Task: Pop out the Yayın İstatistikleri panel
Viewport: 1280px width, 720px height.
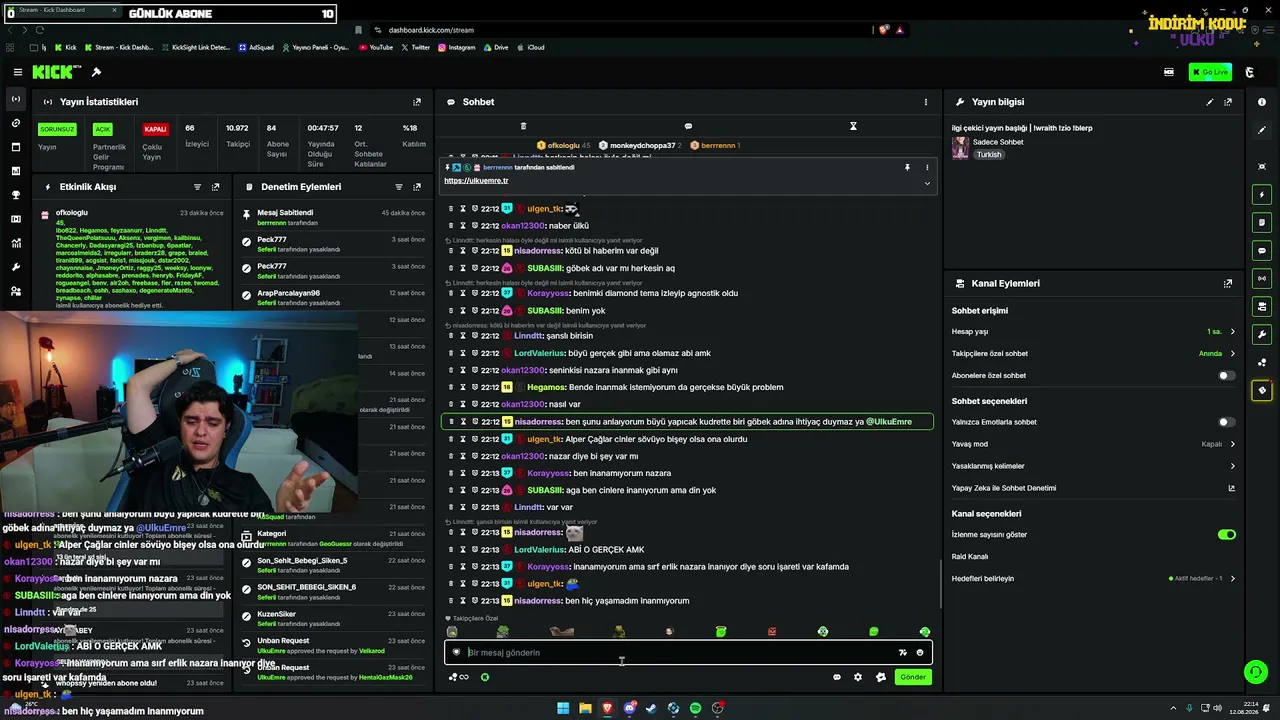Action: (417, 102)
